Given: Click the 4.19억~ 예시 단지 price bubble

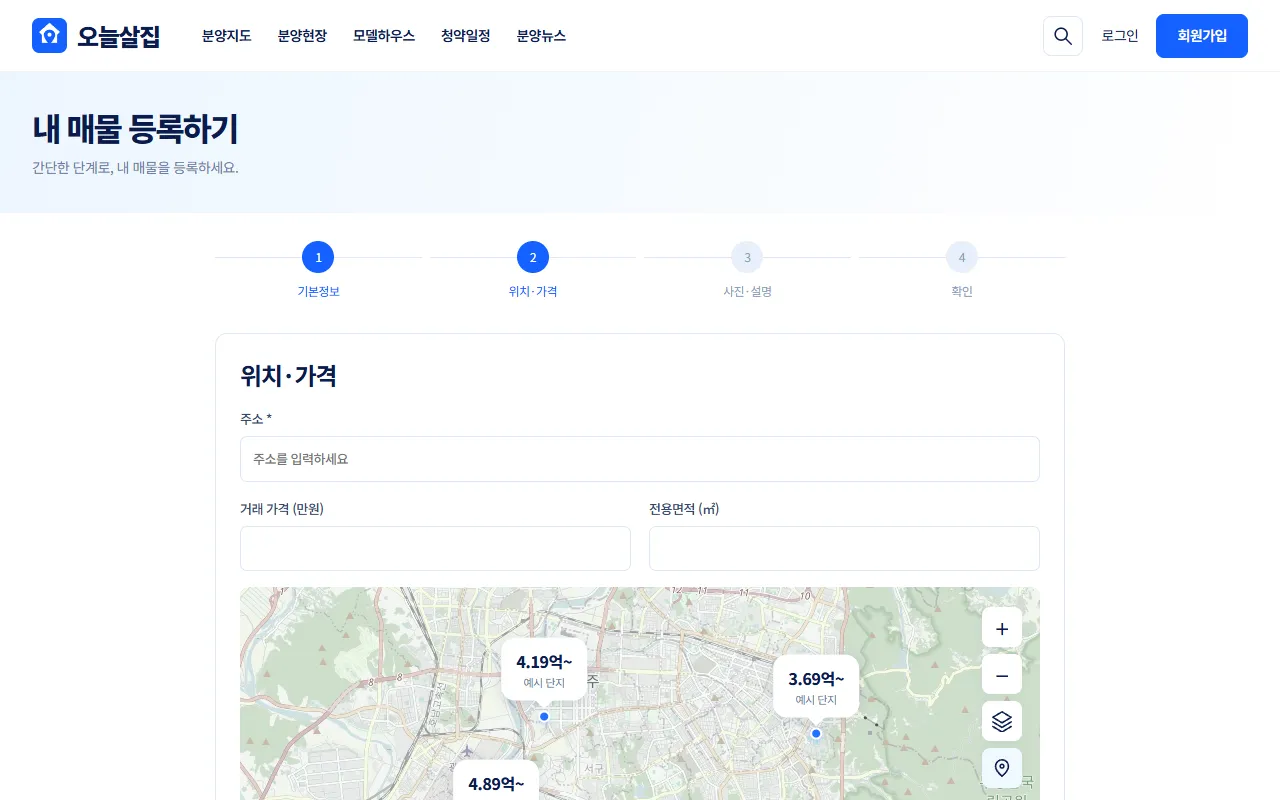Looking at the screenshot, I should click(x=544, y=669).
